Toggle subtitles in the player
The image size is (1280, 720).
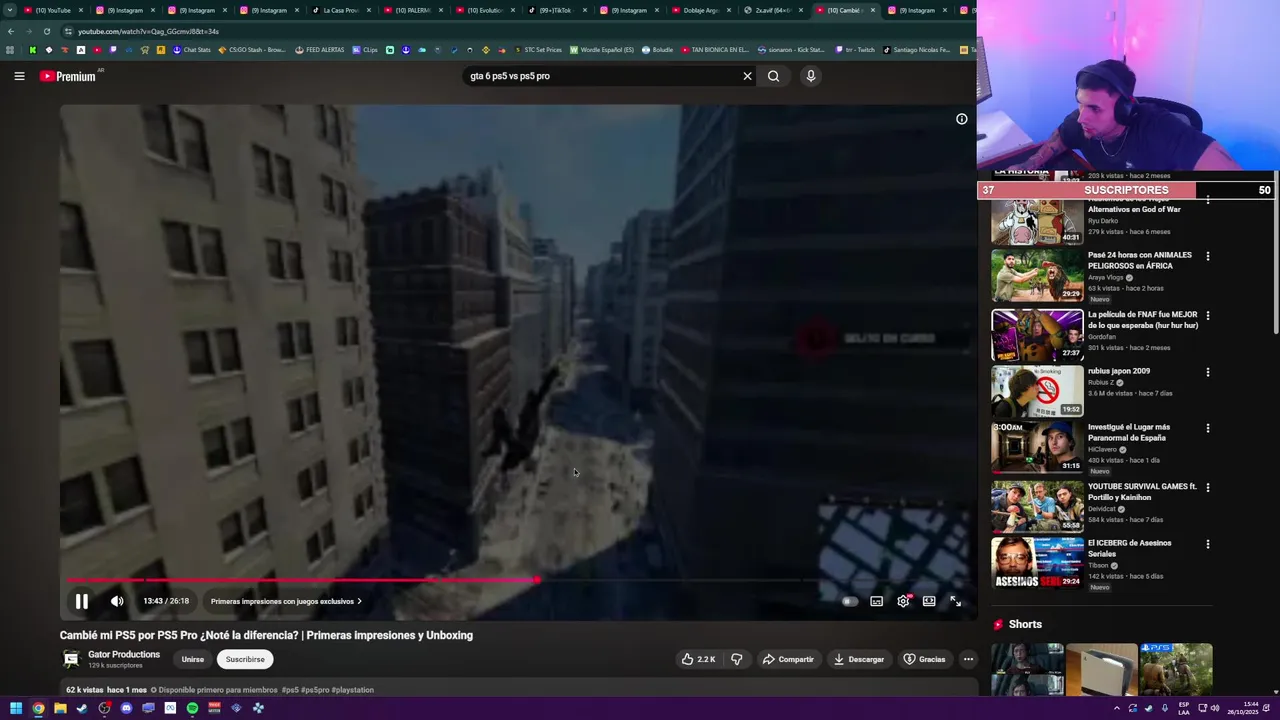pyautogui.click(x=877, y=601)
